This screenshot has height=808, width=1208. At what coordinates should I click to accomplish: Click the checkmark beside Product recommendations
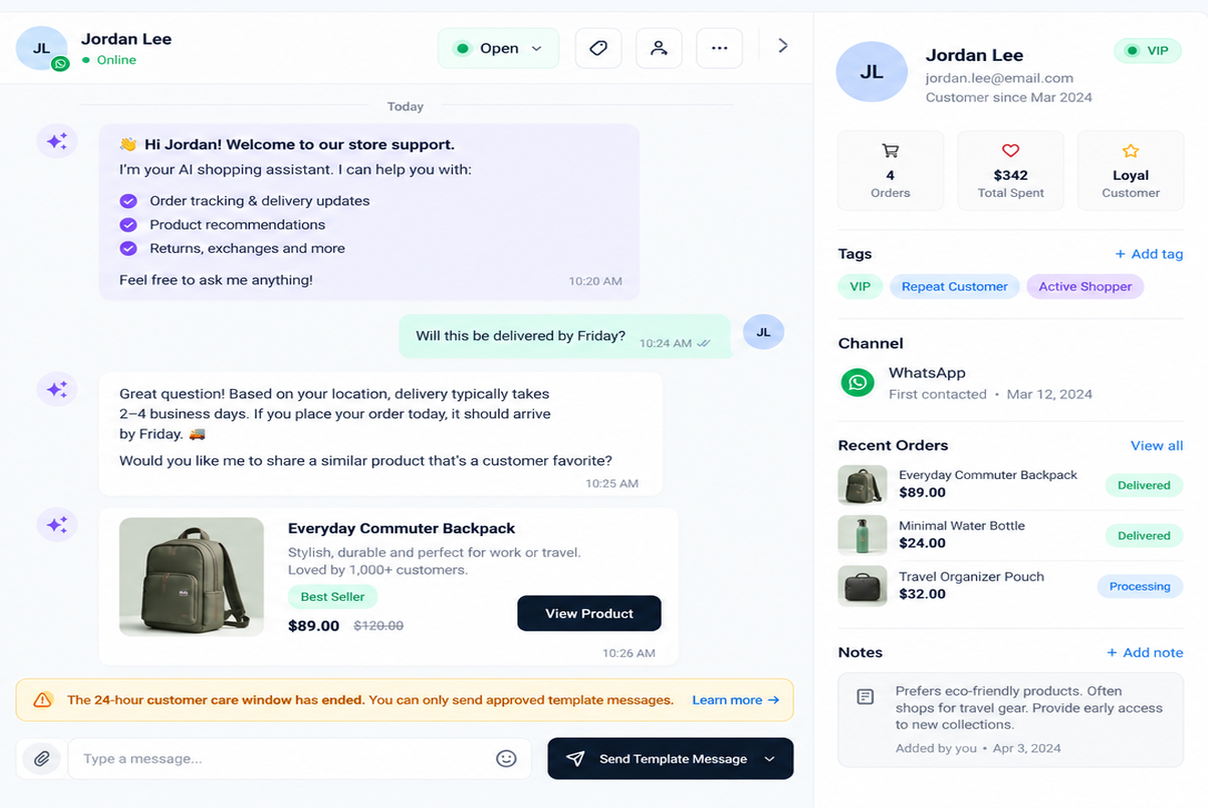pos(128,224)
